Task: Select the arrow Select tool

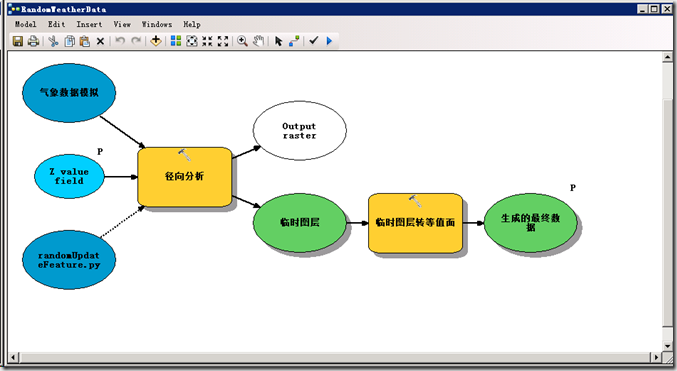Action: tap(278, 41)
